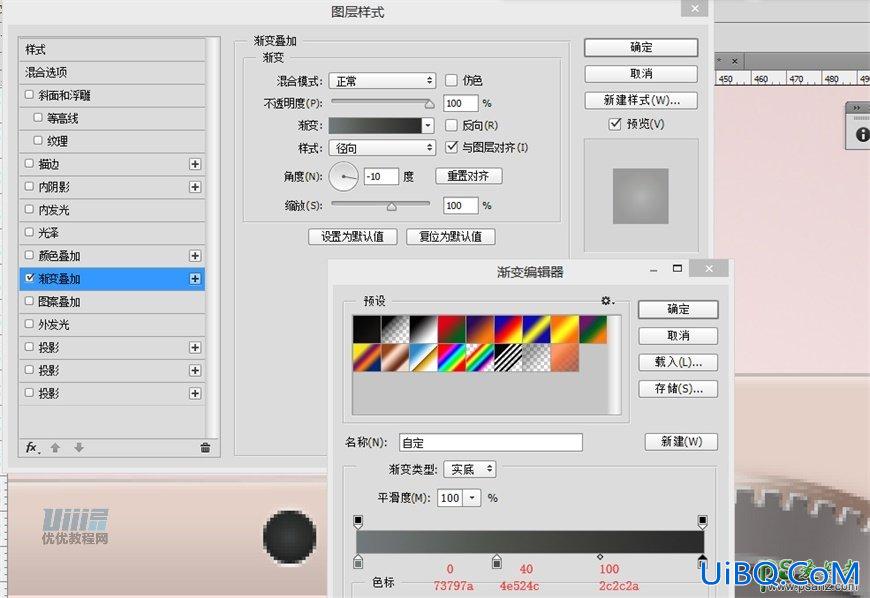Viewport: 870px width, 598px height.
Task: Click the info icon in the right panel
Action: [x=862, y=134]
